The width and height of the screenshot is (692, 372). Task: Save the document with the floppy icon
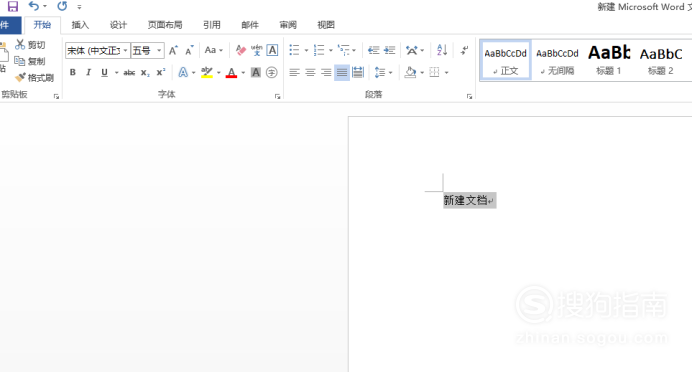coord(13,6)
